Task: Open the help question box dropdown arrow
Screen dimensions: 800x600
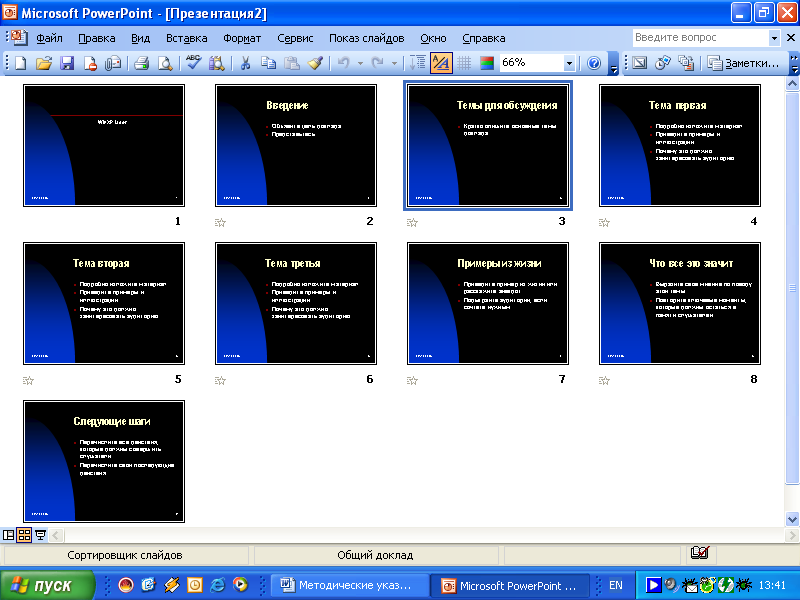Action: 774,38
